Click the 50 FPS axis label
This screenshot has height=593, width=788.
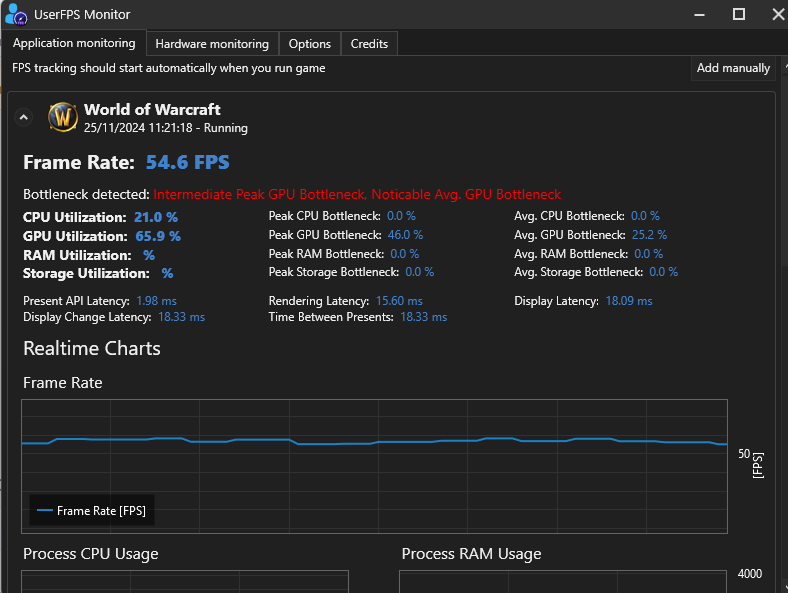pos(744,454)
